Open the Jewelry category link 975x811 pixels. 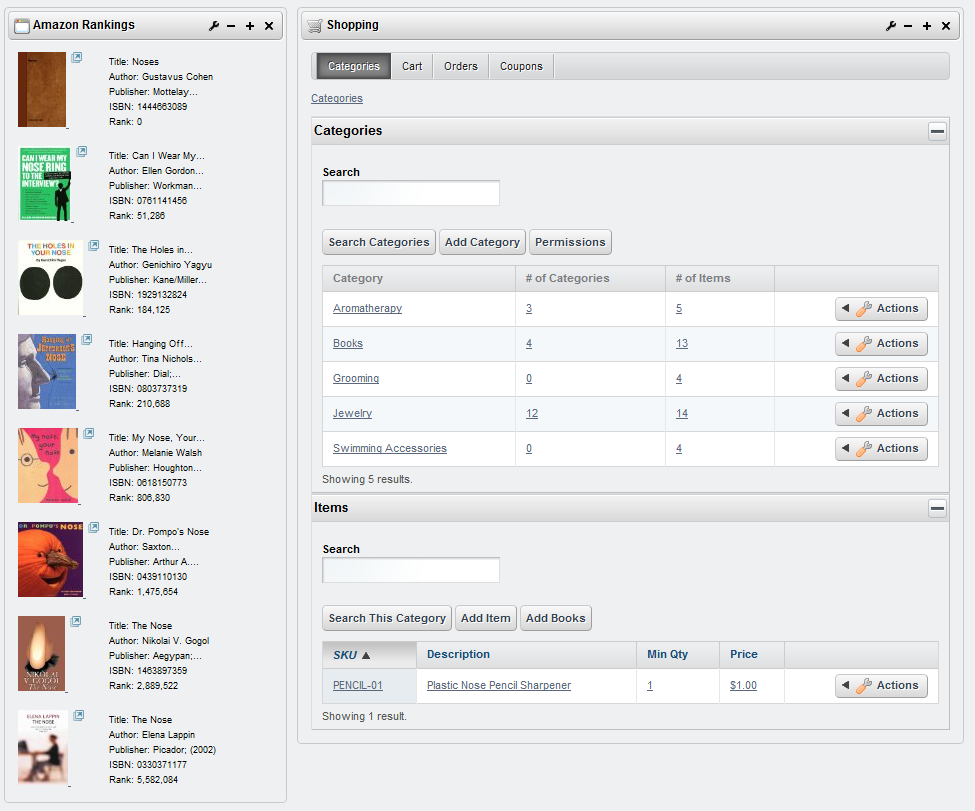[353, 414]
